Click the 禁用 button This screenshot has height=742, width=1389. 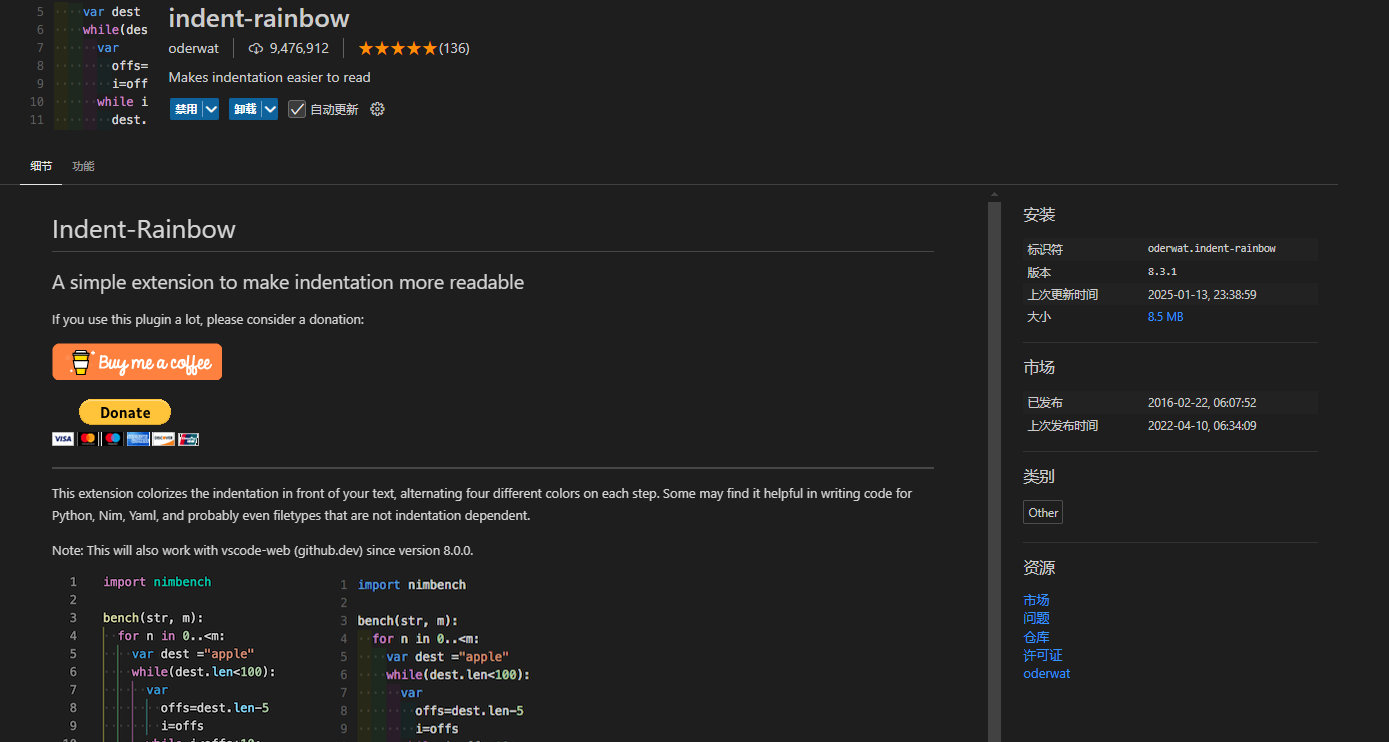(x=186, y=109)
